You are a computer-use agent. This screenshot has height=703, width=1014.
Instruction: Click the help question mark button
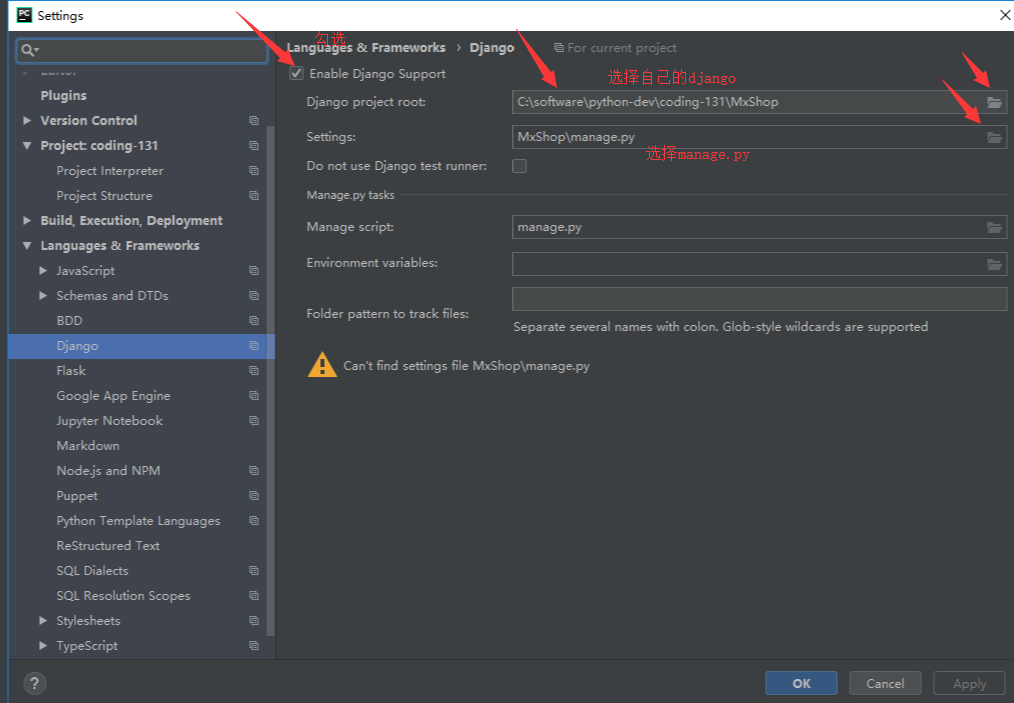point(34,683)
